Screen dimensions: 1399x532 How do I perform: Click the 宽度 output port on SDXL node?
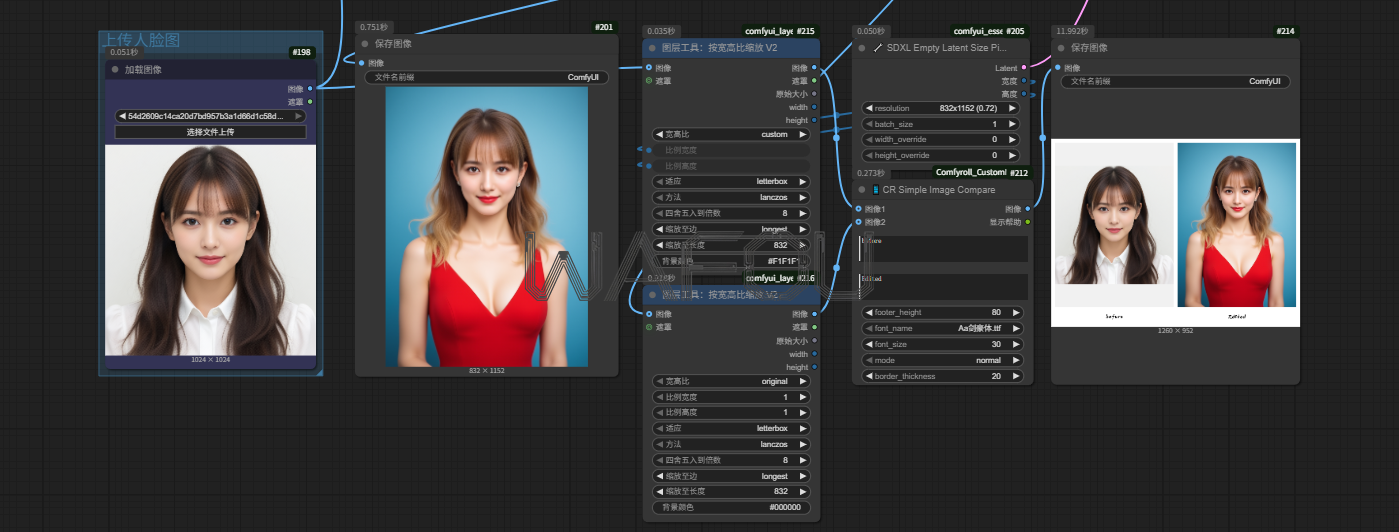[x=1023, y=81]
